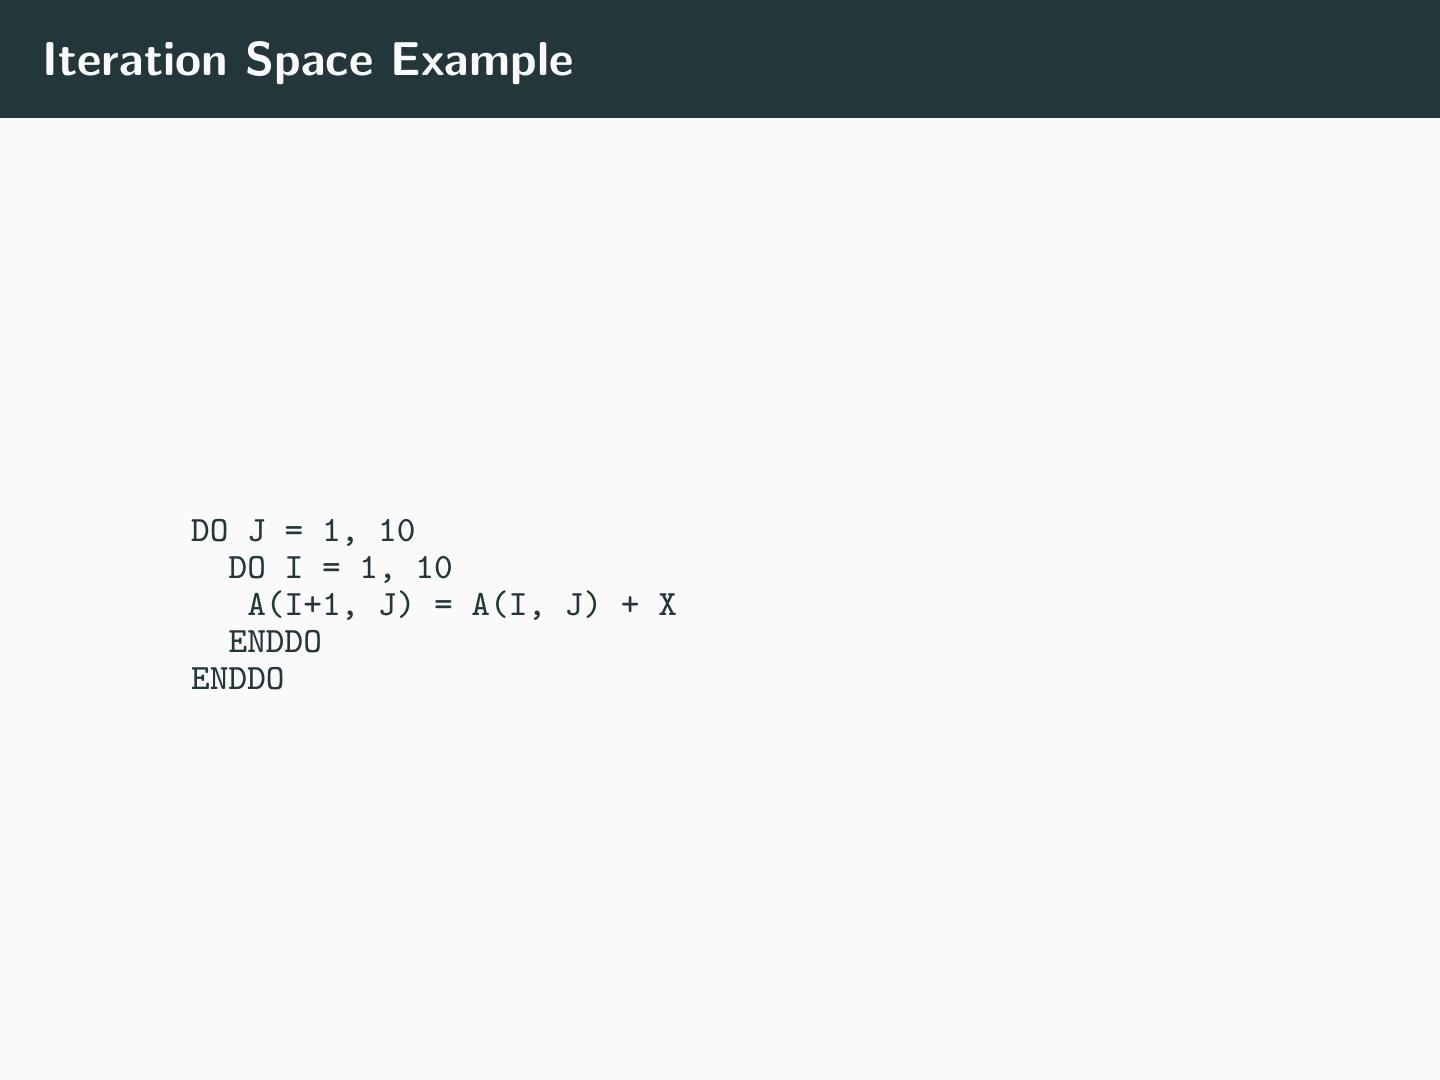Click the equals sign in the assignment statement
This screenshot has height=1080, width=1440.
coord(443,605)
